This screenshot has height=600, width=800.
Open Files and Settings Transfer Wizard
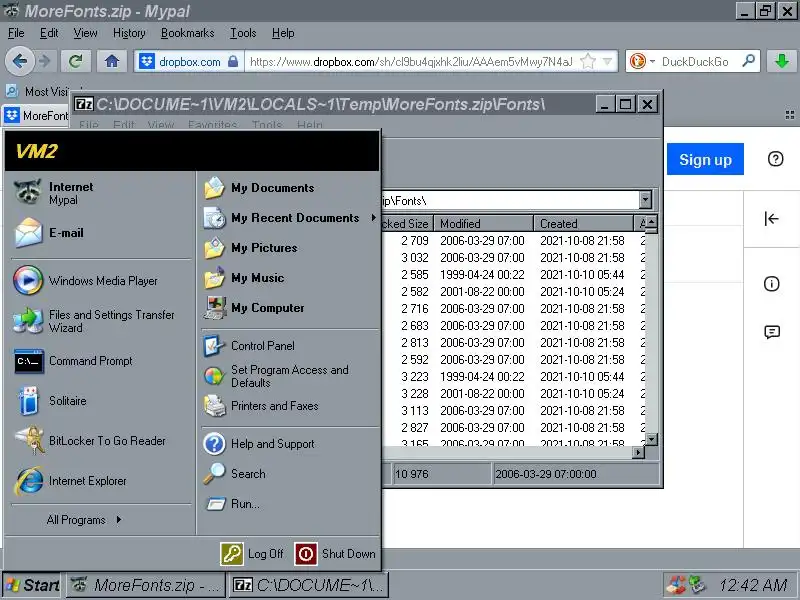tap(94, 321)
